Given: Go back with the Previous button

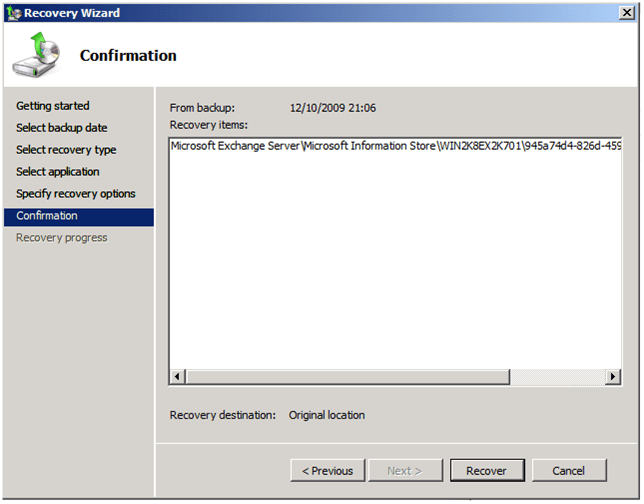Looking at the screenshot, I should click(327, 471).
